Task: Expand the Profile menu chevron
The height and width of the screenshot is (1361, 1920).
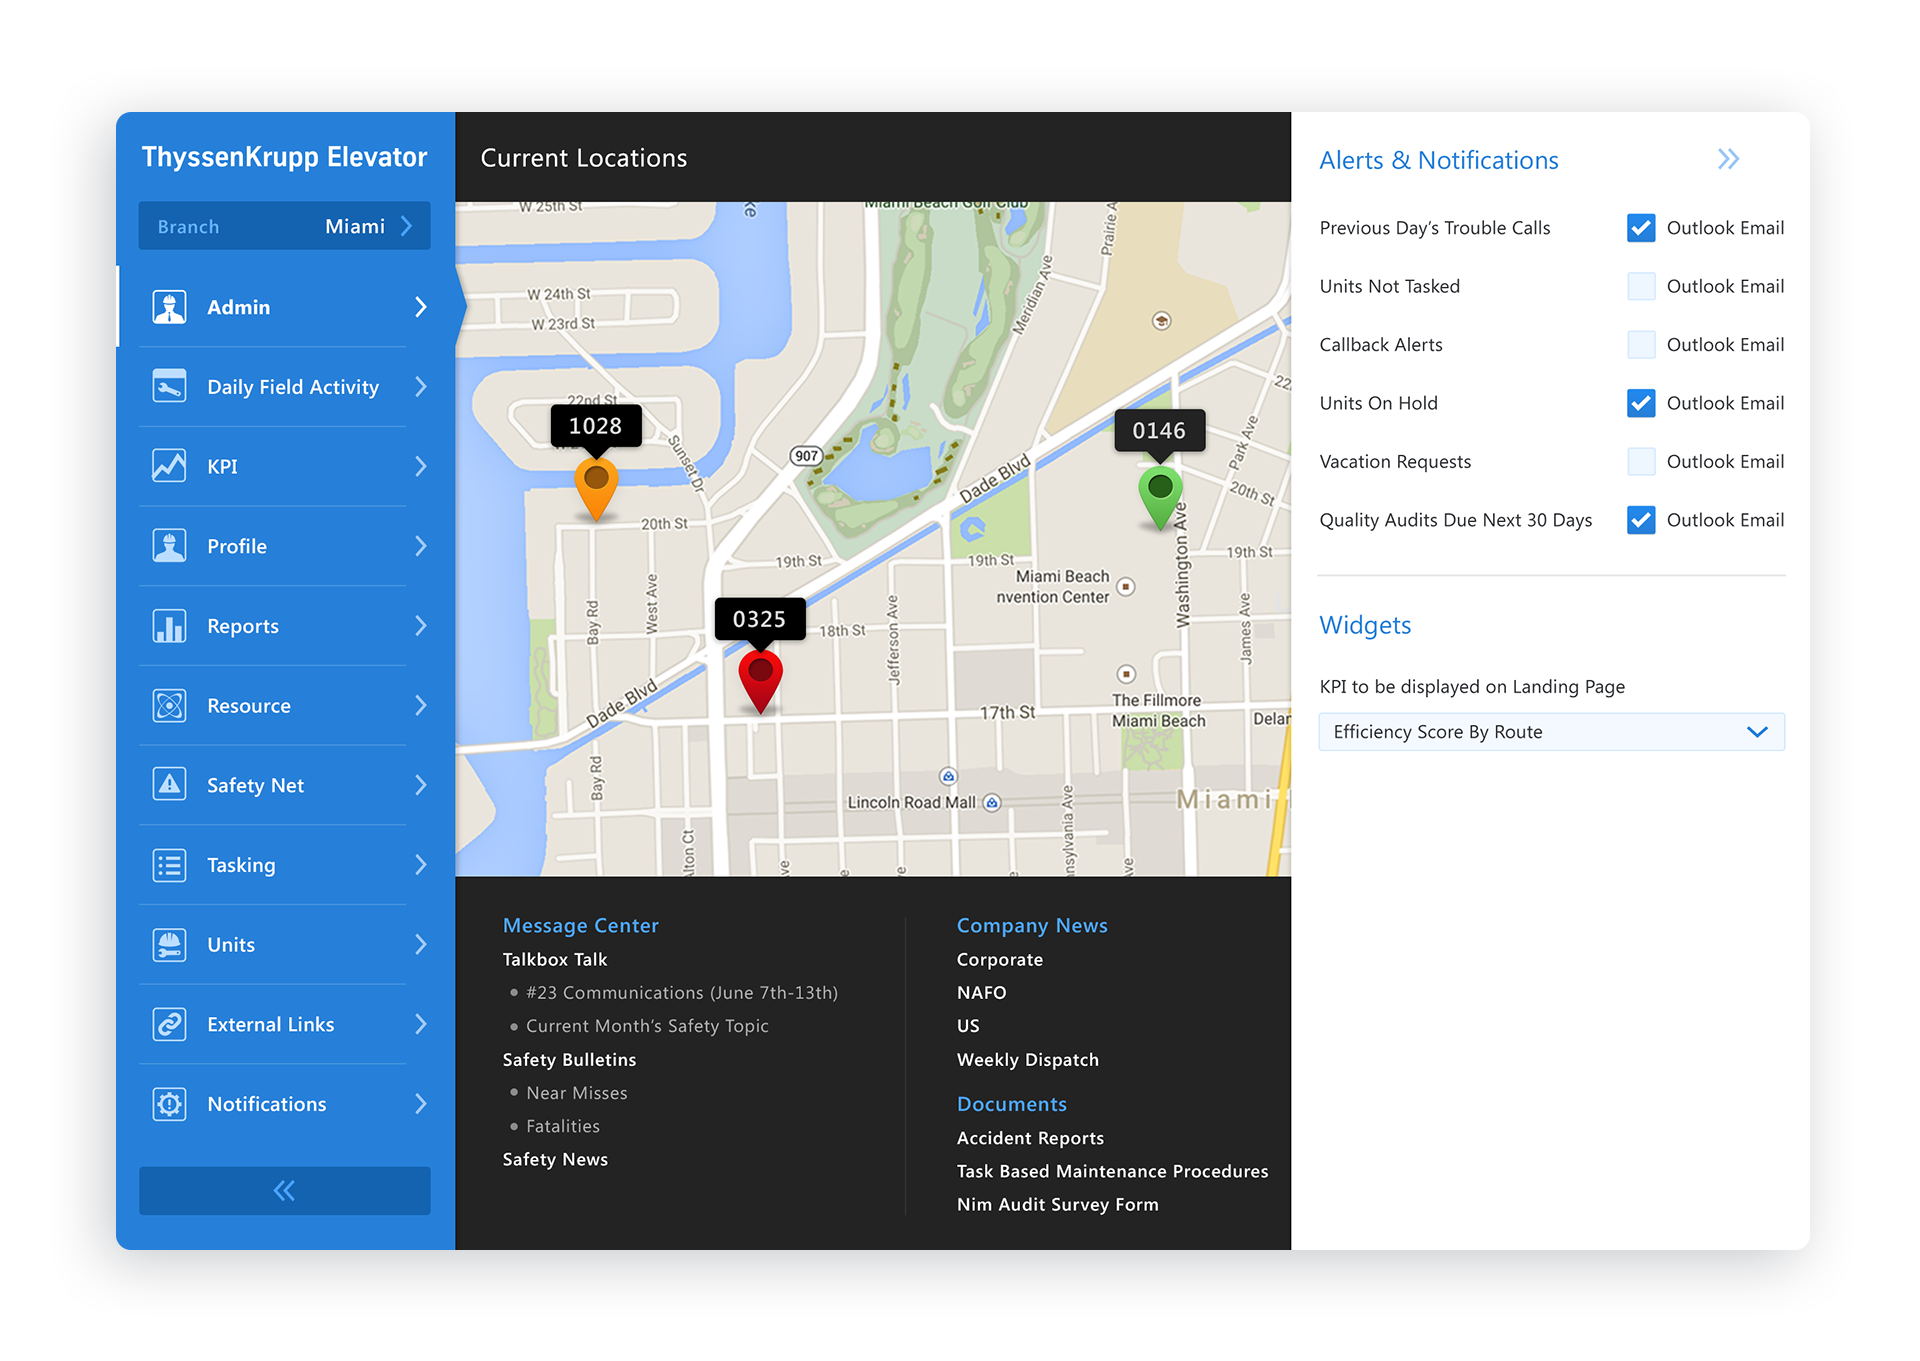Action: click(x=421, y=546)
